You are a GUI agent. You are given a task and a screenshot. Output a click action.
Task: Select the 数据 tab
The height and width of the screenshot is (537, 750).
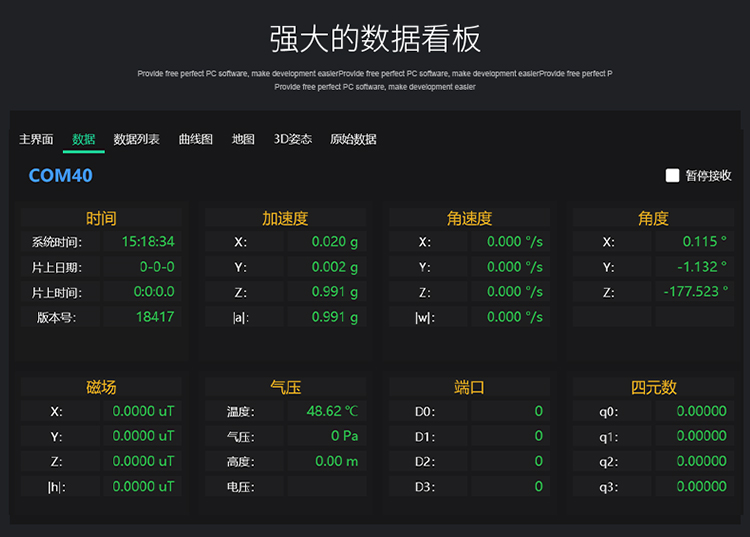coord(84,140)
